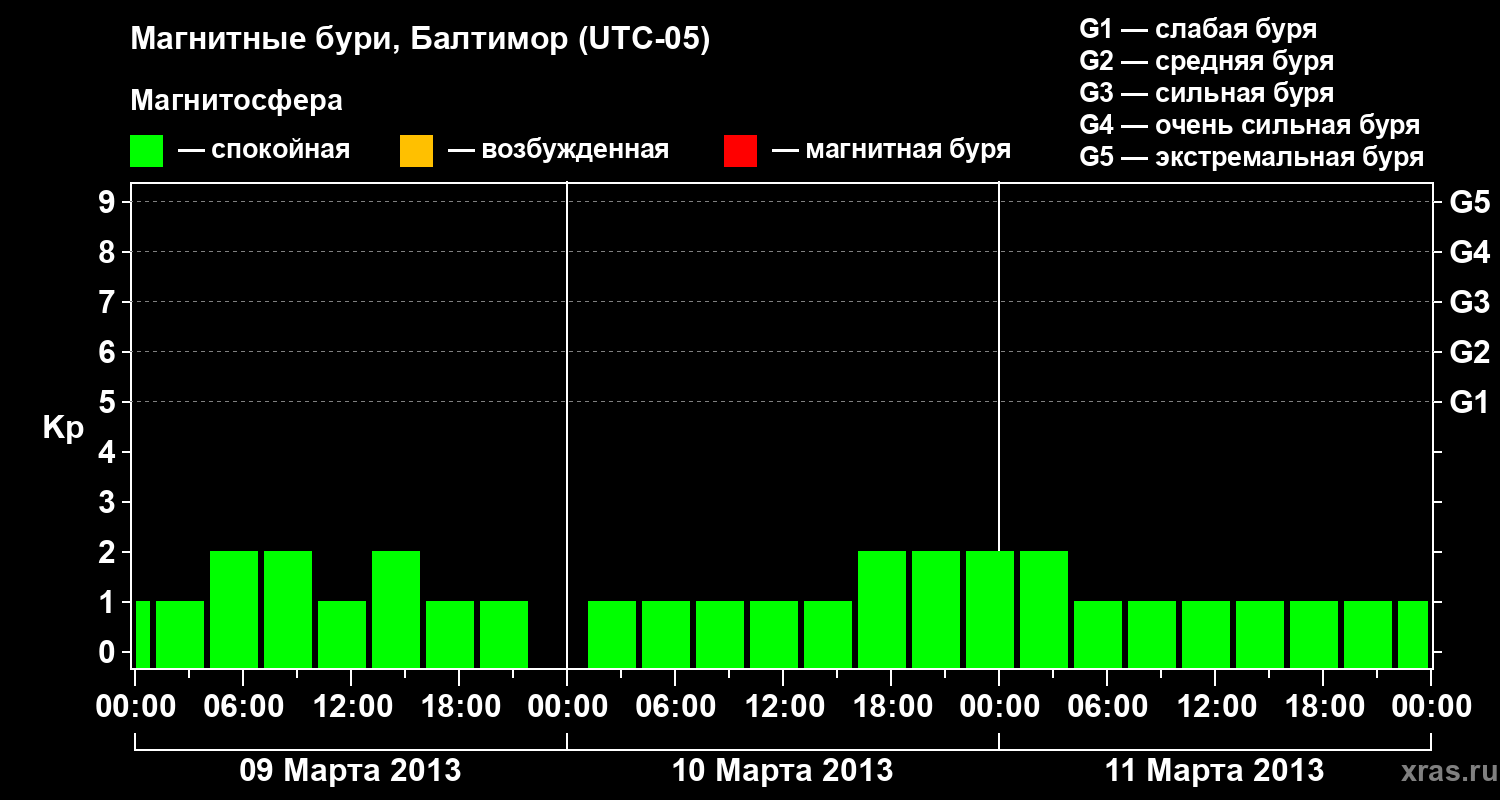
Task: Select the line 'G2 — средняя буря'
Action: click(x=1207, y=61)
